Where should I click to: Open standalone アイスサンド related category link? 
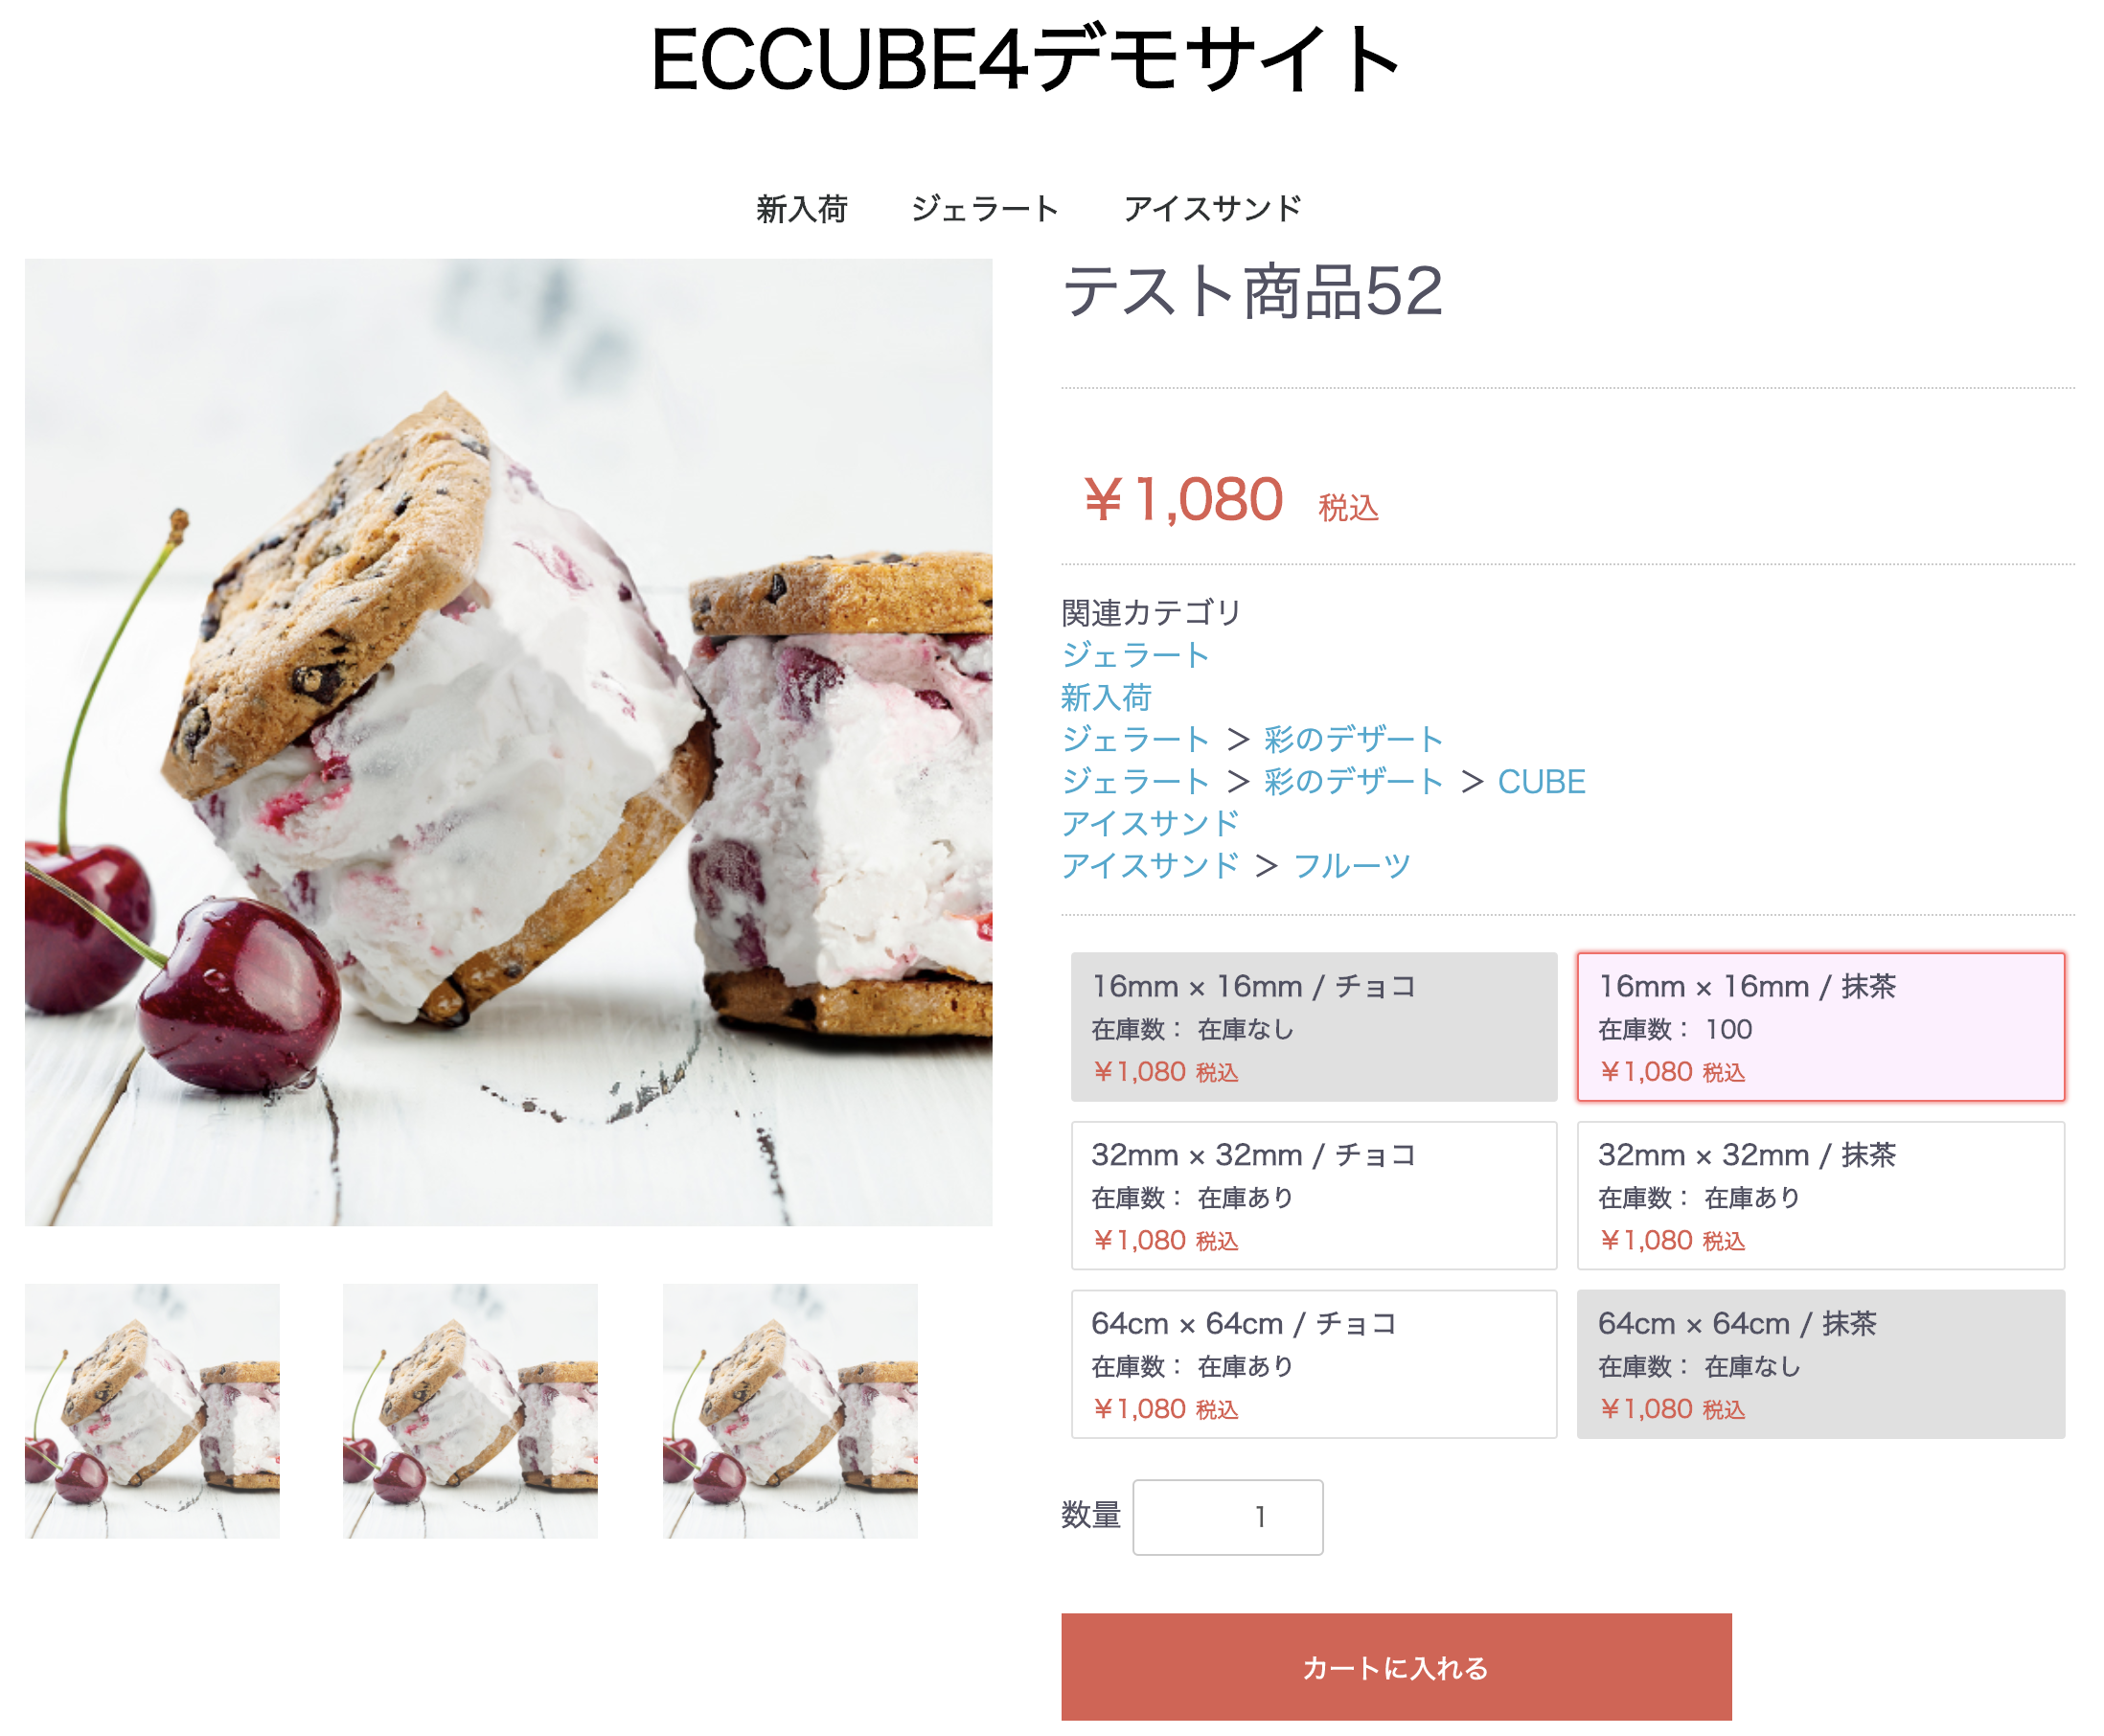coord(1150,824)
